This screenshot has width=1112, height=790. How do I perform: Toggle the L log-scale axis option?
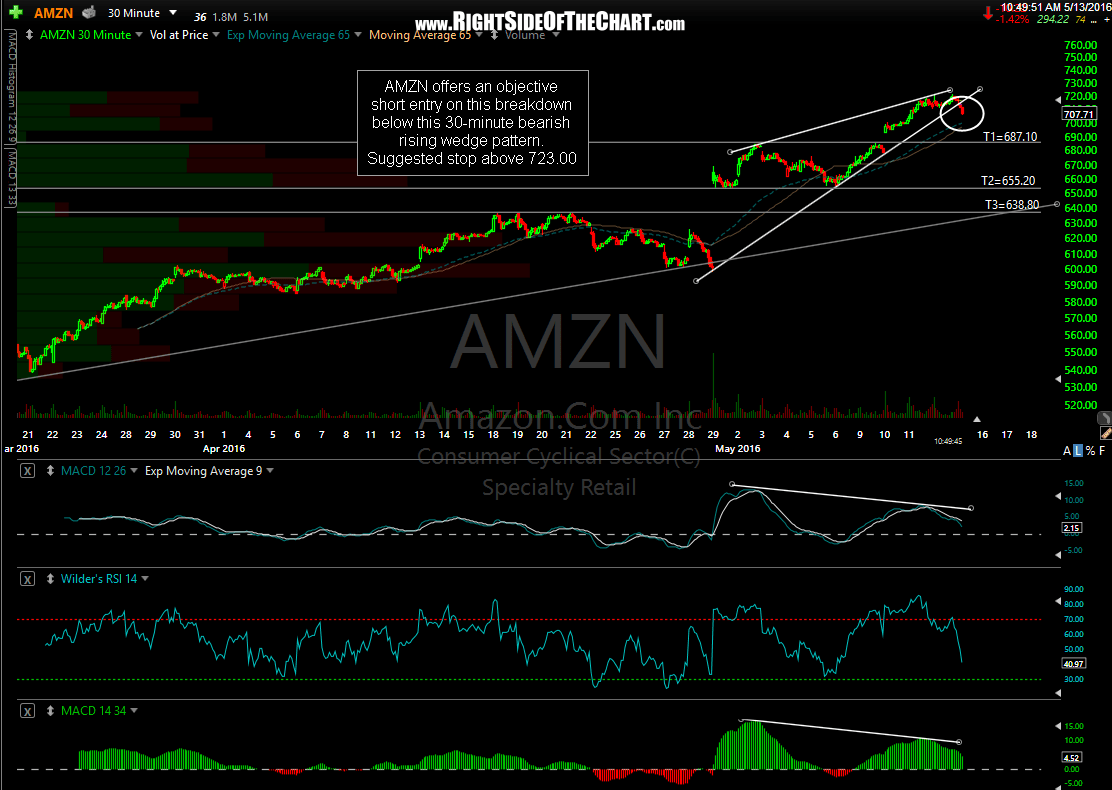pyautogui.click(x=1078, y=451)
